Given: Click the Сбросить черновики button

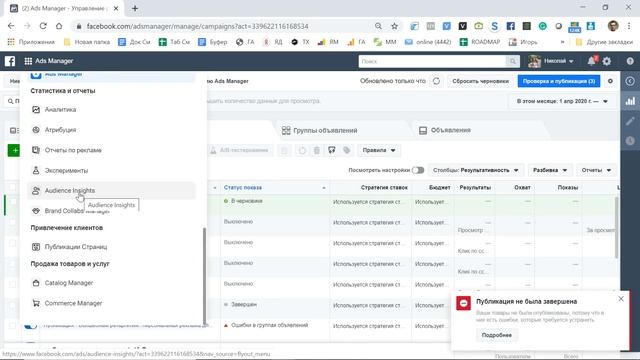Looking at the screenshot, I should (480, 81).
